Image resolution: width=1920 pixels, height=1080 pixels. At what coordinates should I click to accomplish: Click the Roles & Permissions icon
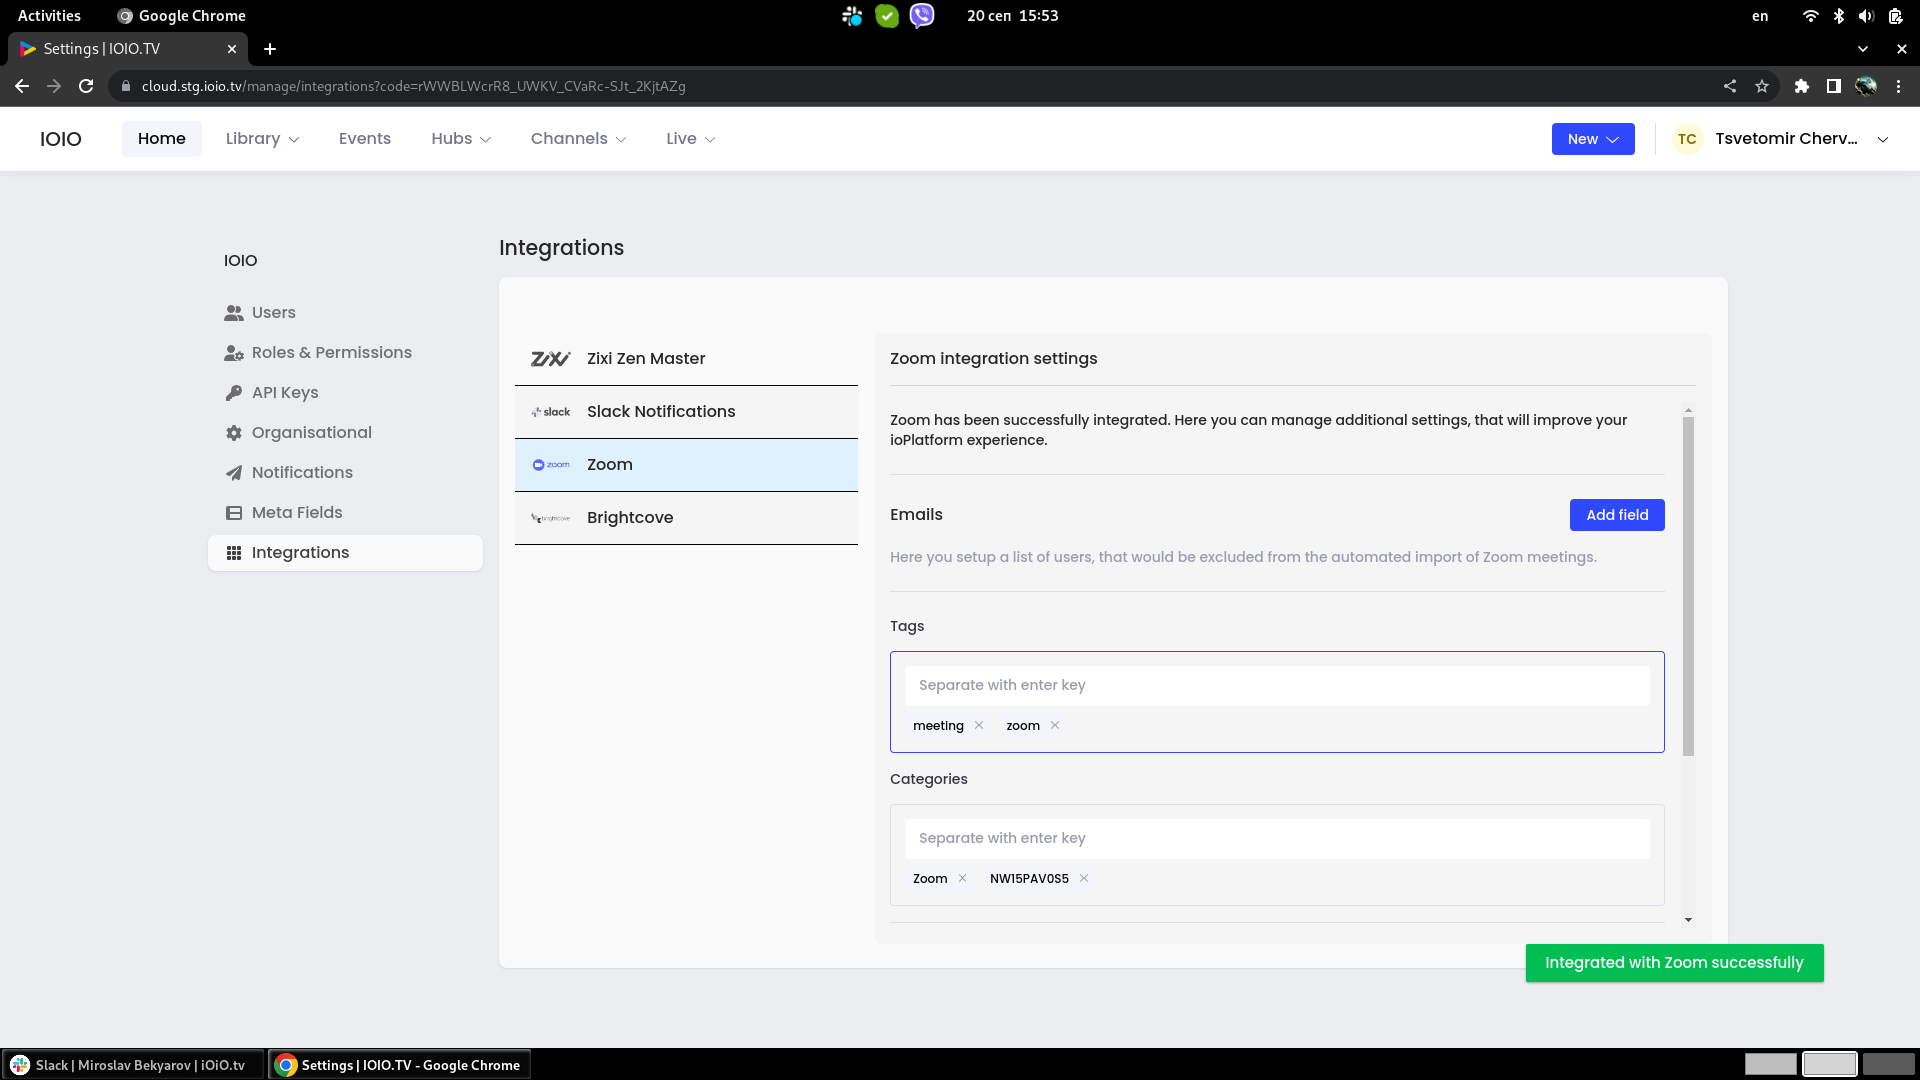tap(234, 353)
